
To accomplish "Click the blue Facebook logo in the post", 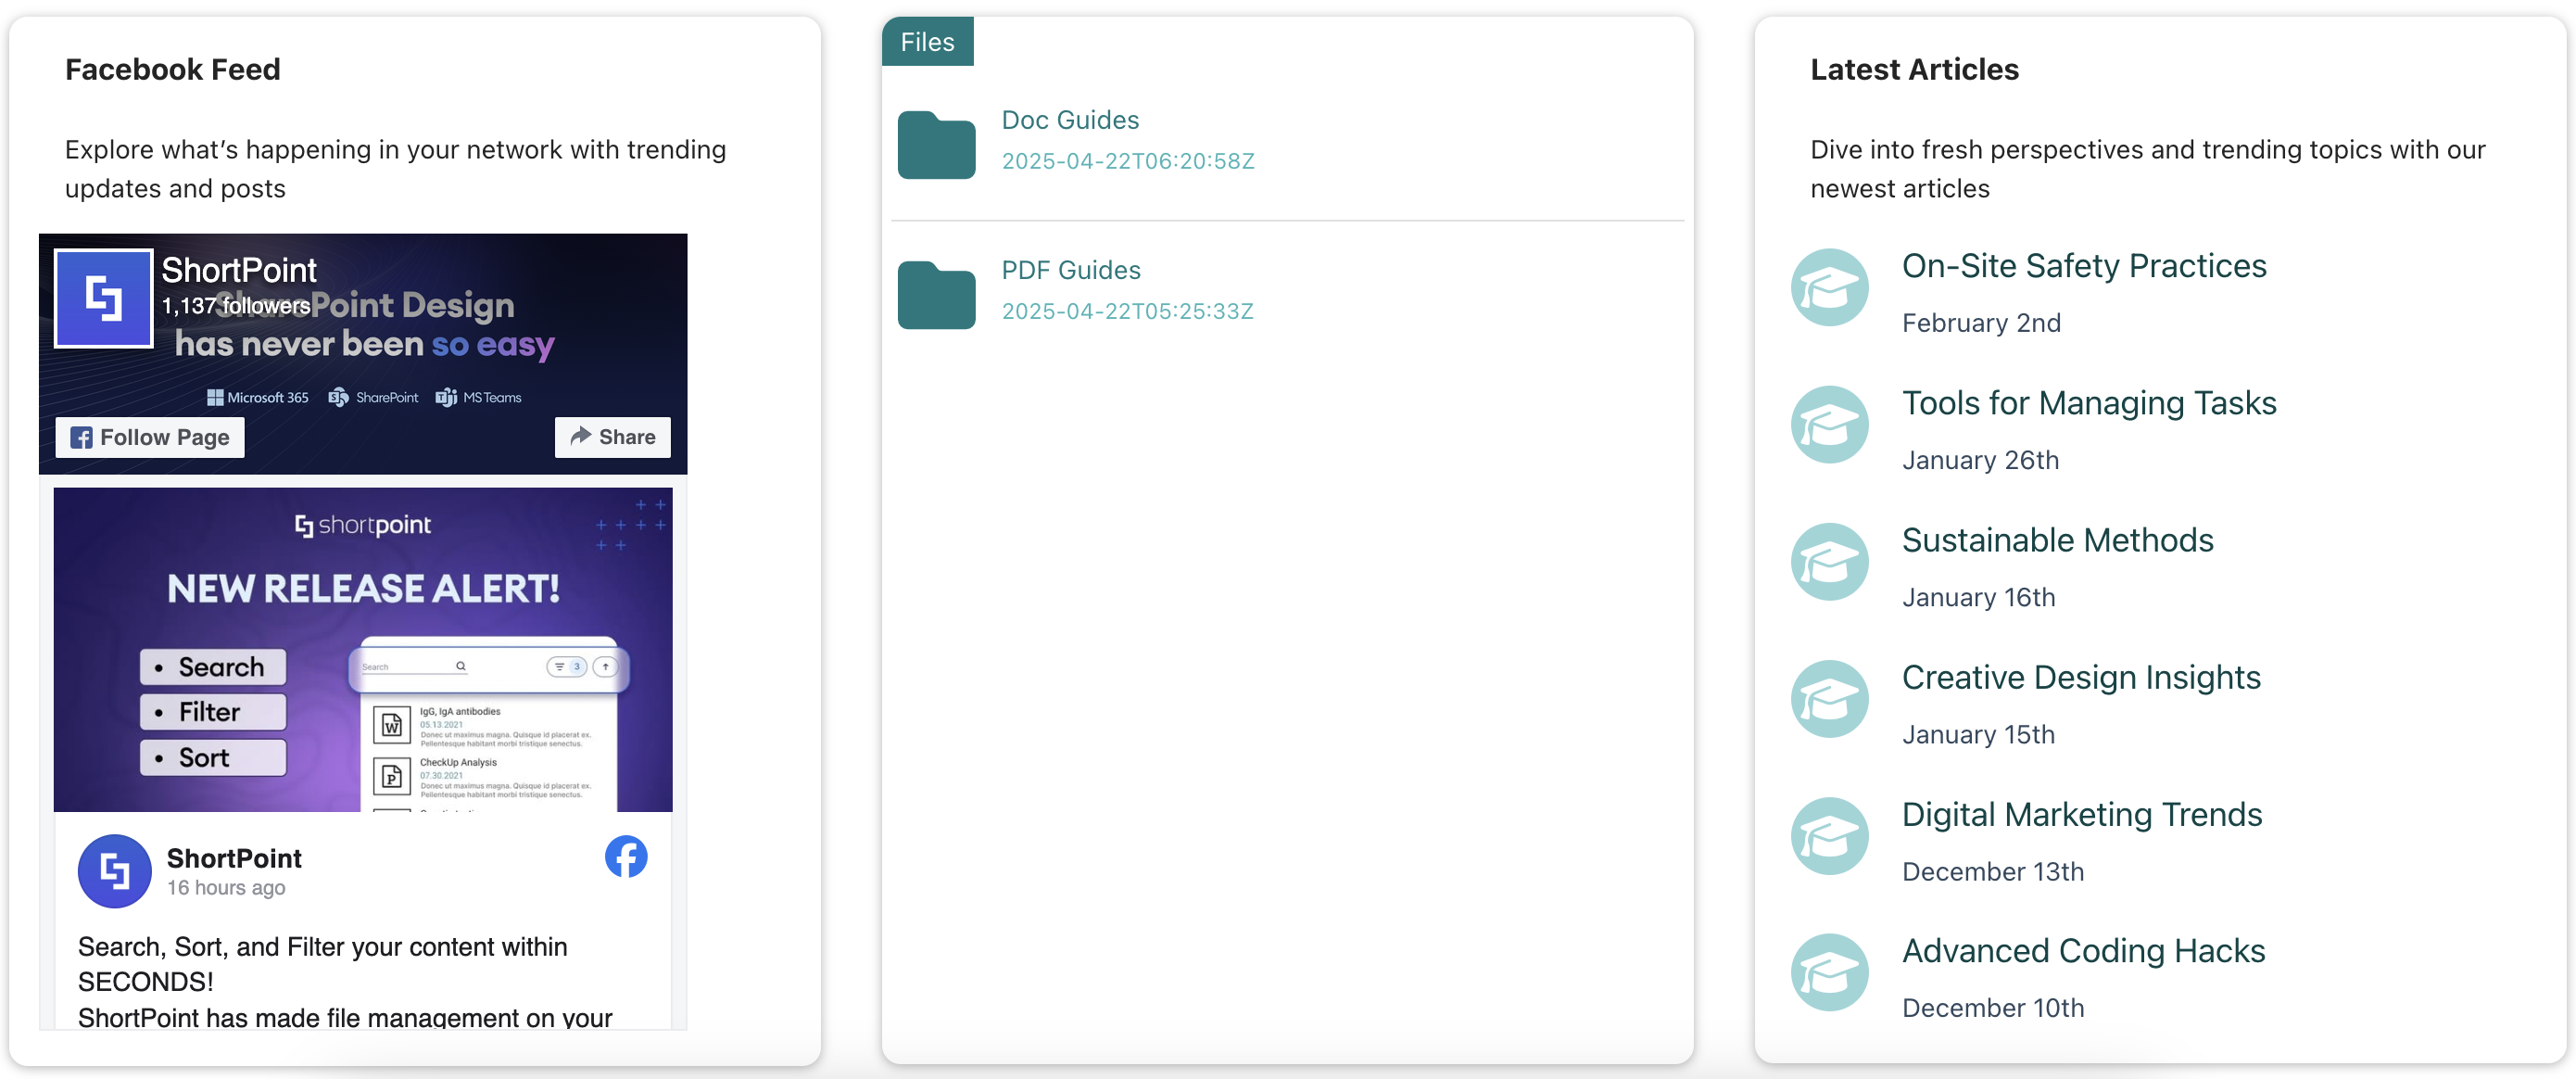I will click(626, 857).
